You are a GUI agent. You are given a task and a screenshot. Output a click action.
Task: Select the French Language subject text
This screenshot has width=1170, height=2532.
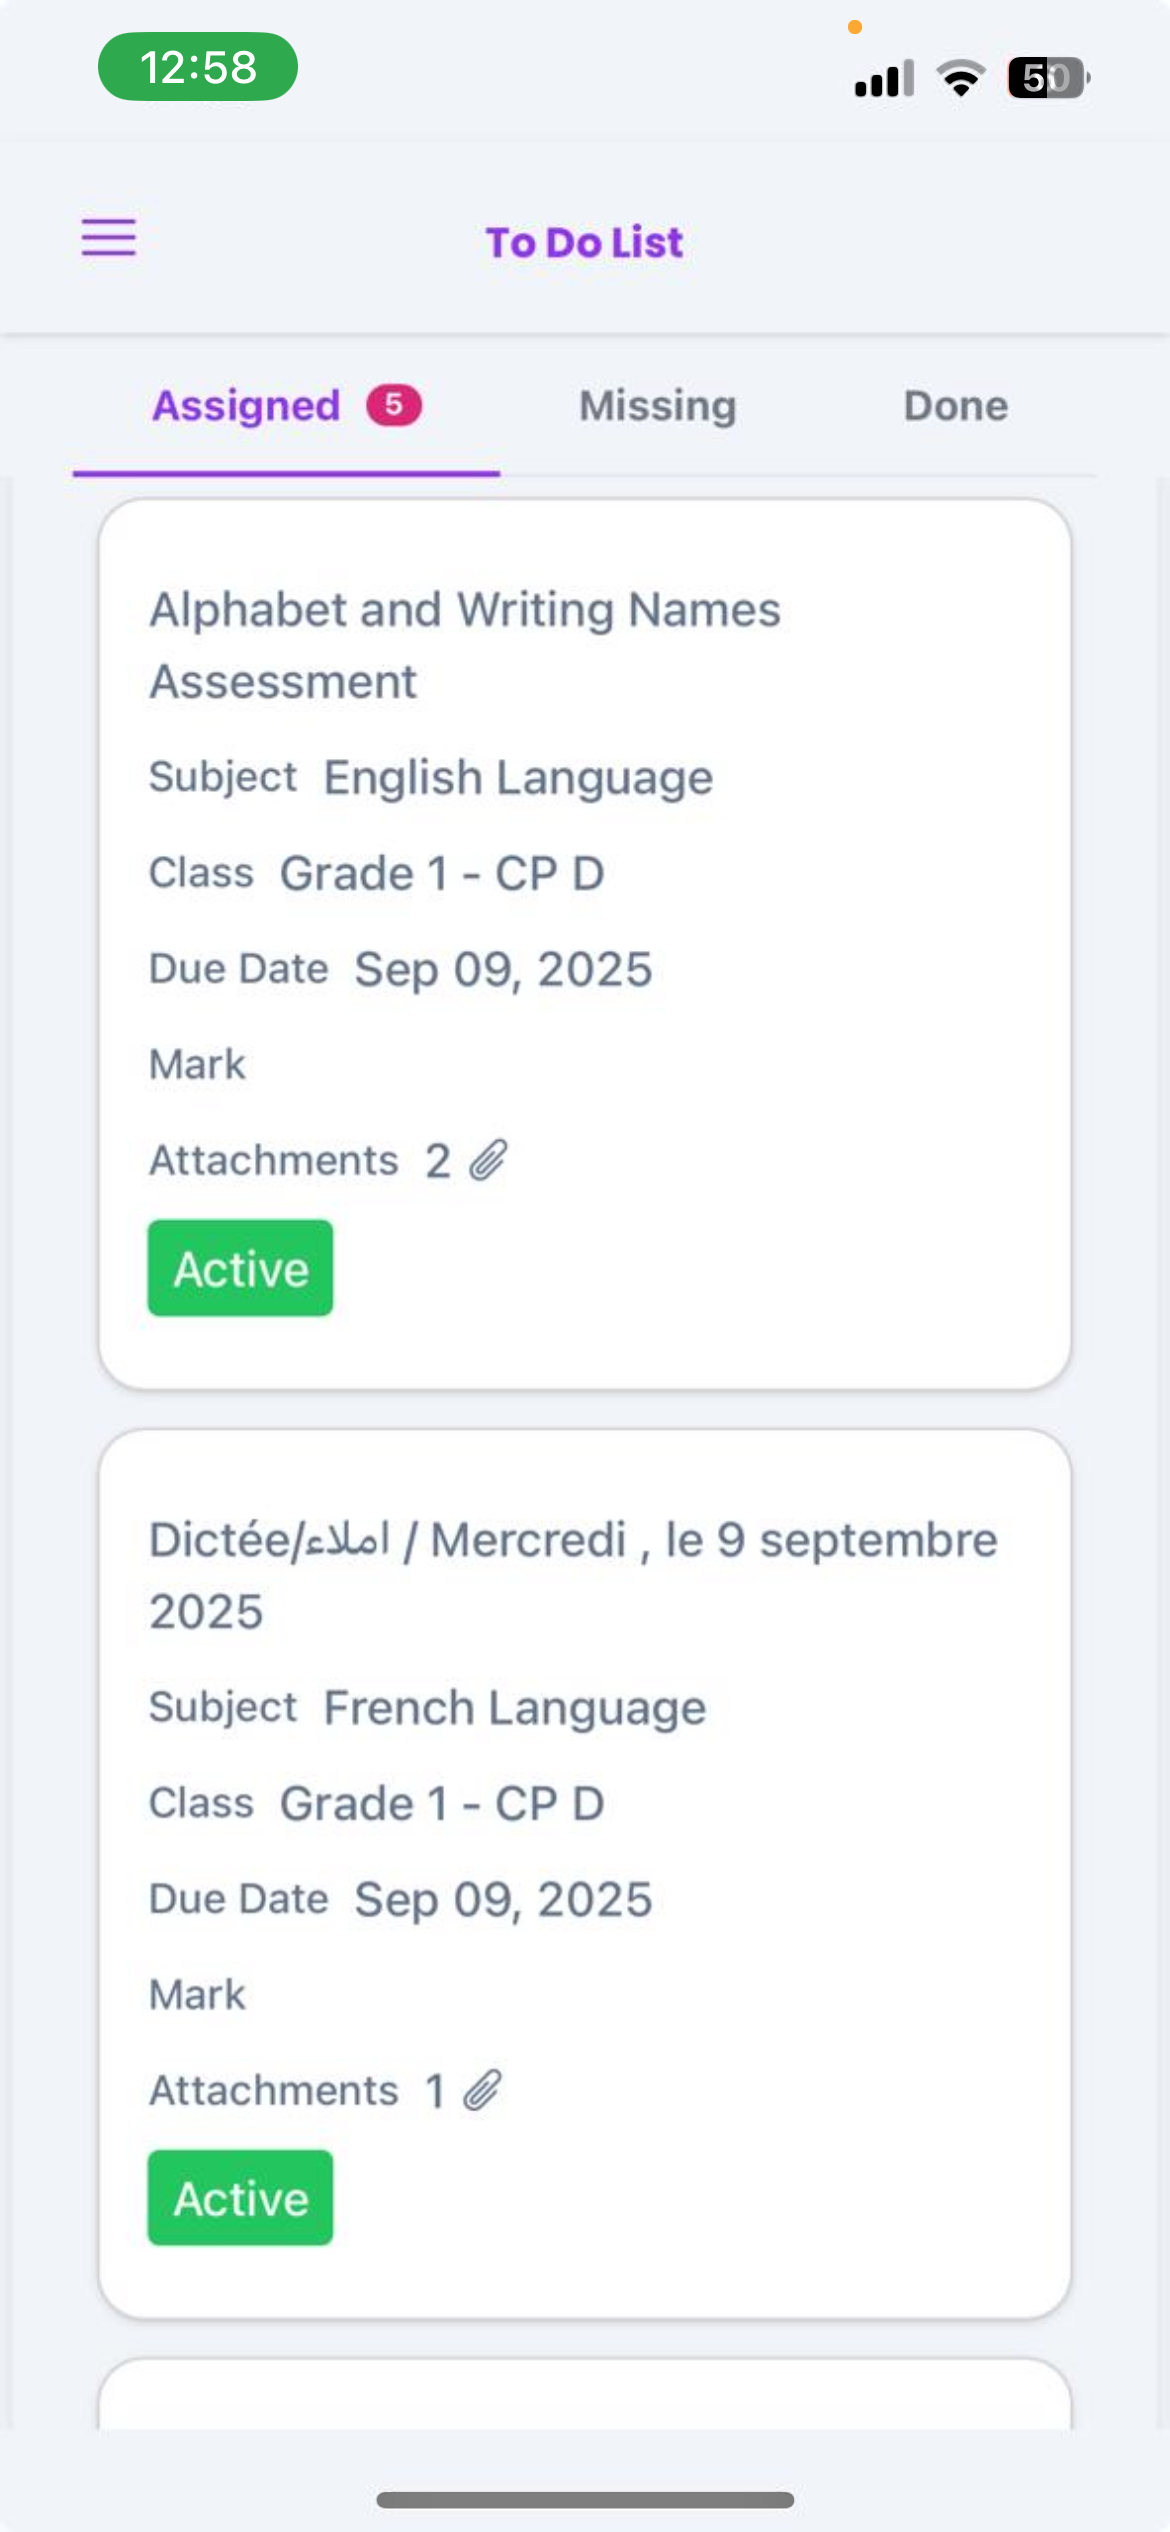point(515,1708)
